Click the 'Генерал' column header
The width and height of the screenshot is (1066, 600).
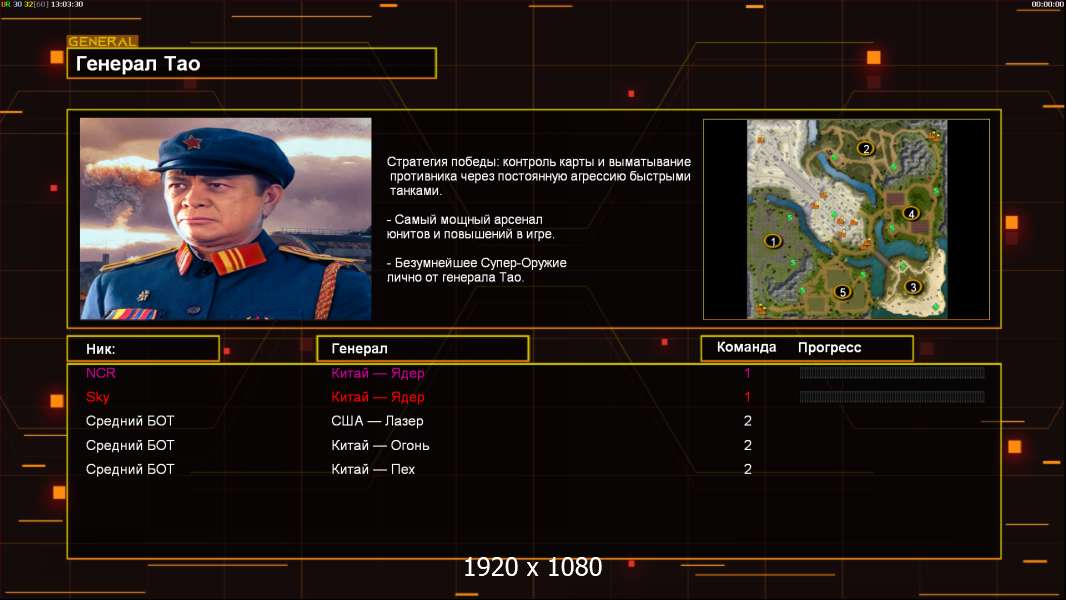423,349
